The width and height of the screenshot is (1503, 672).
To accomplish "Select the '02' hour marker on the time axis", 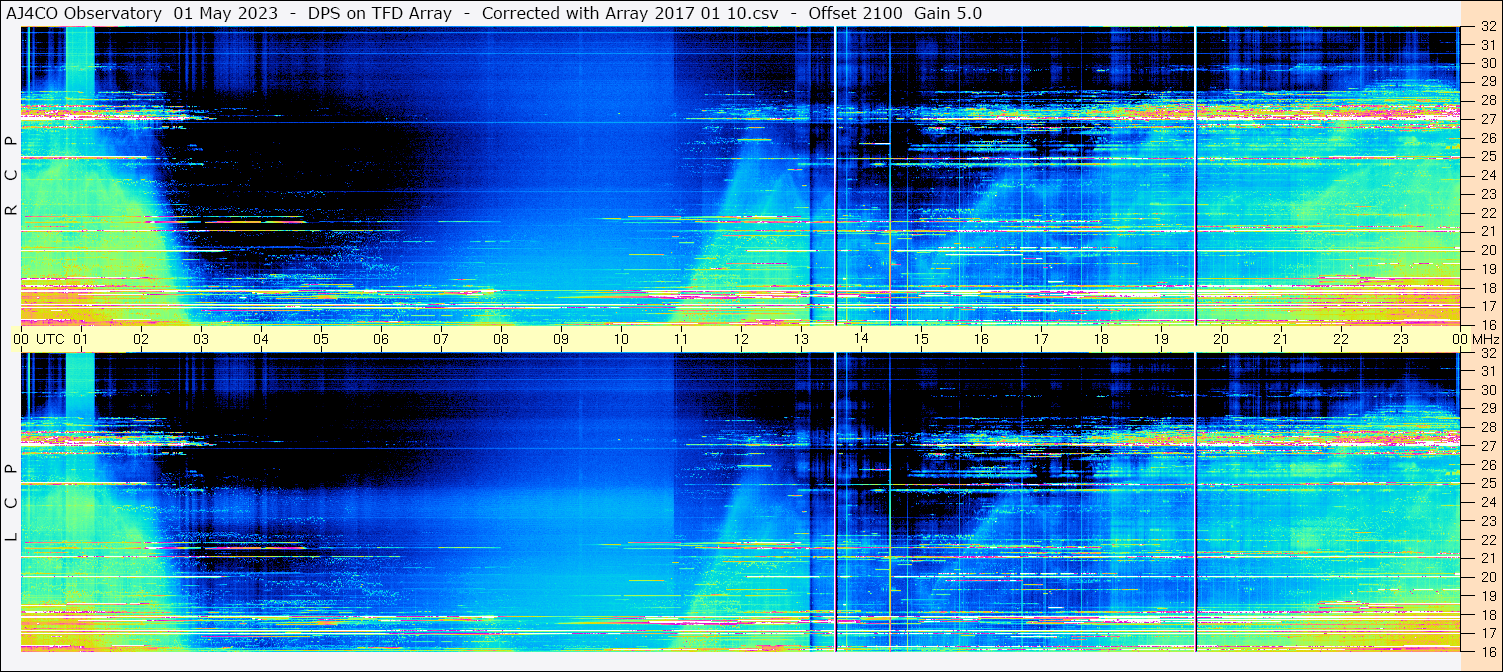I will [x=141, y=339].
